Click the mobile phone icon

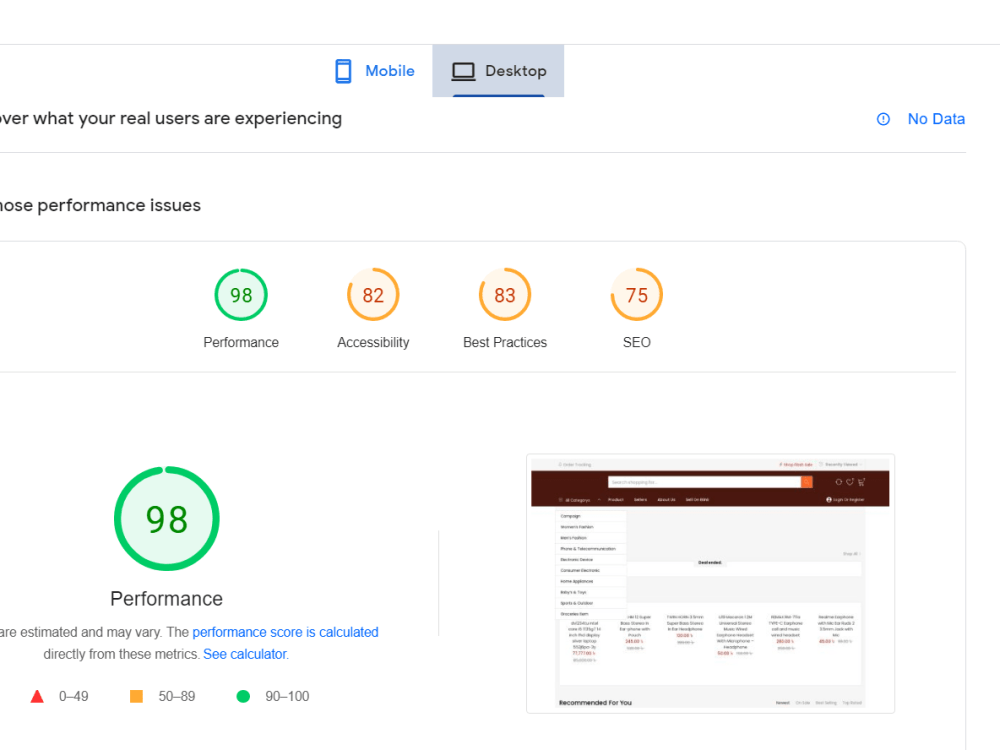(x=343, y=71)
